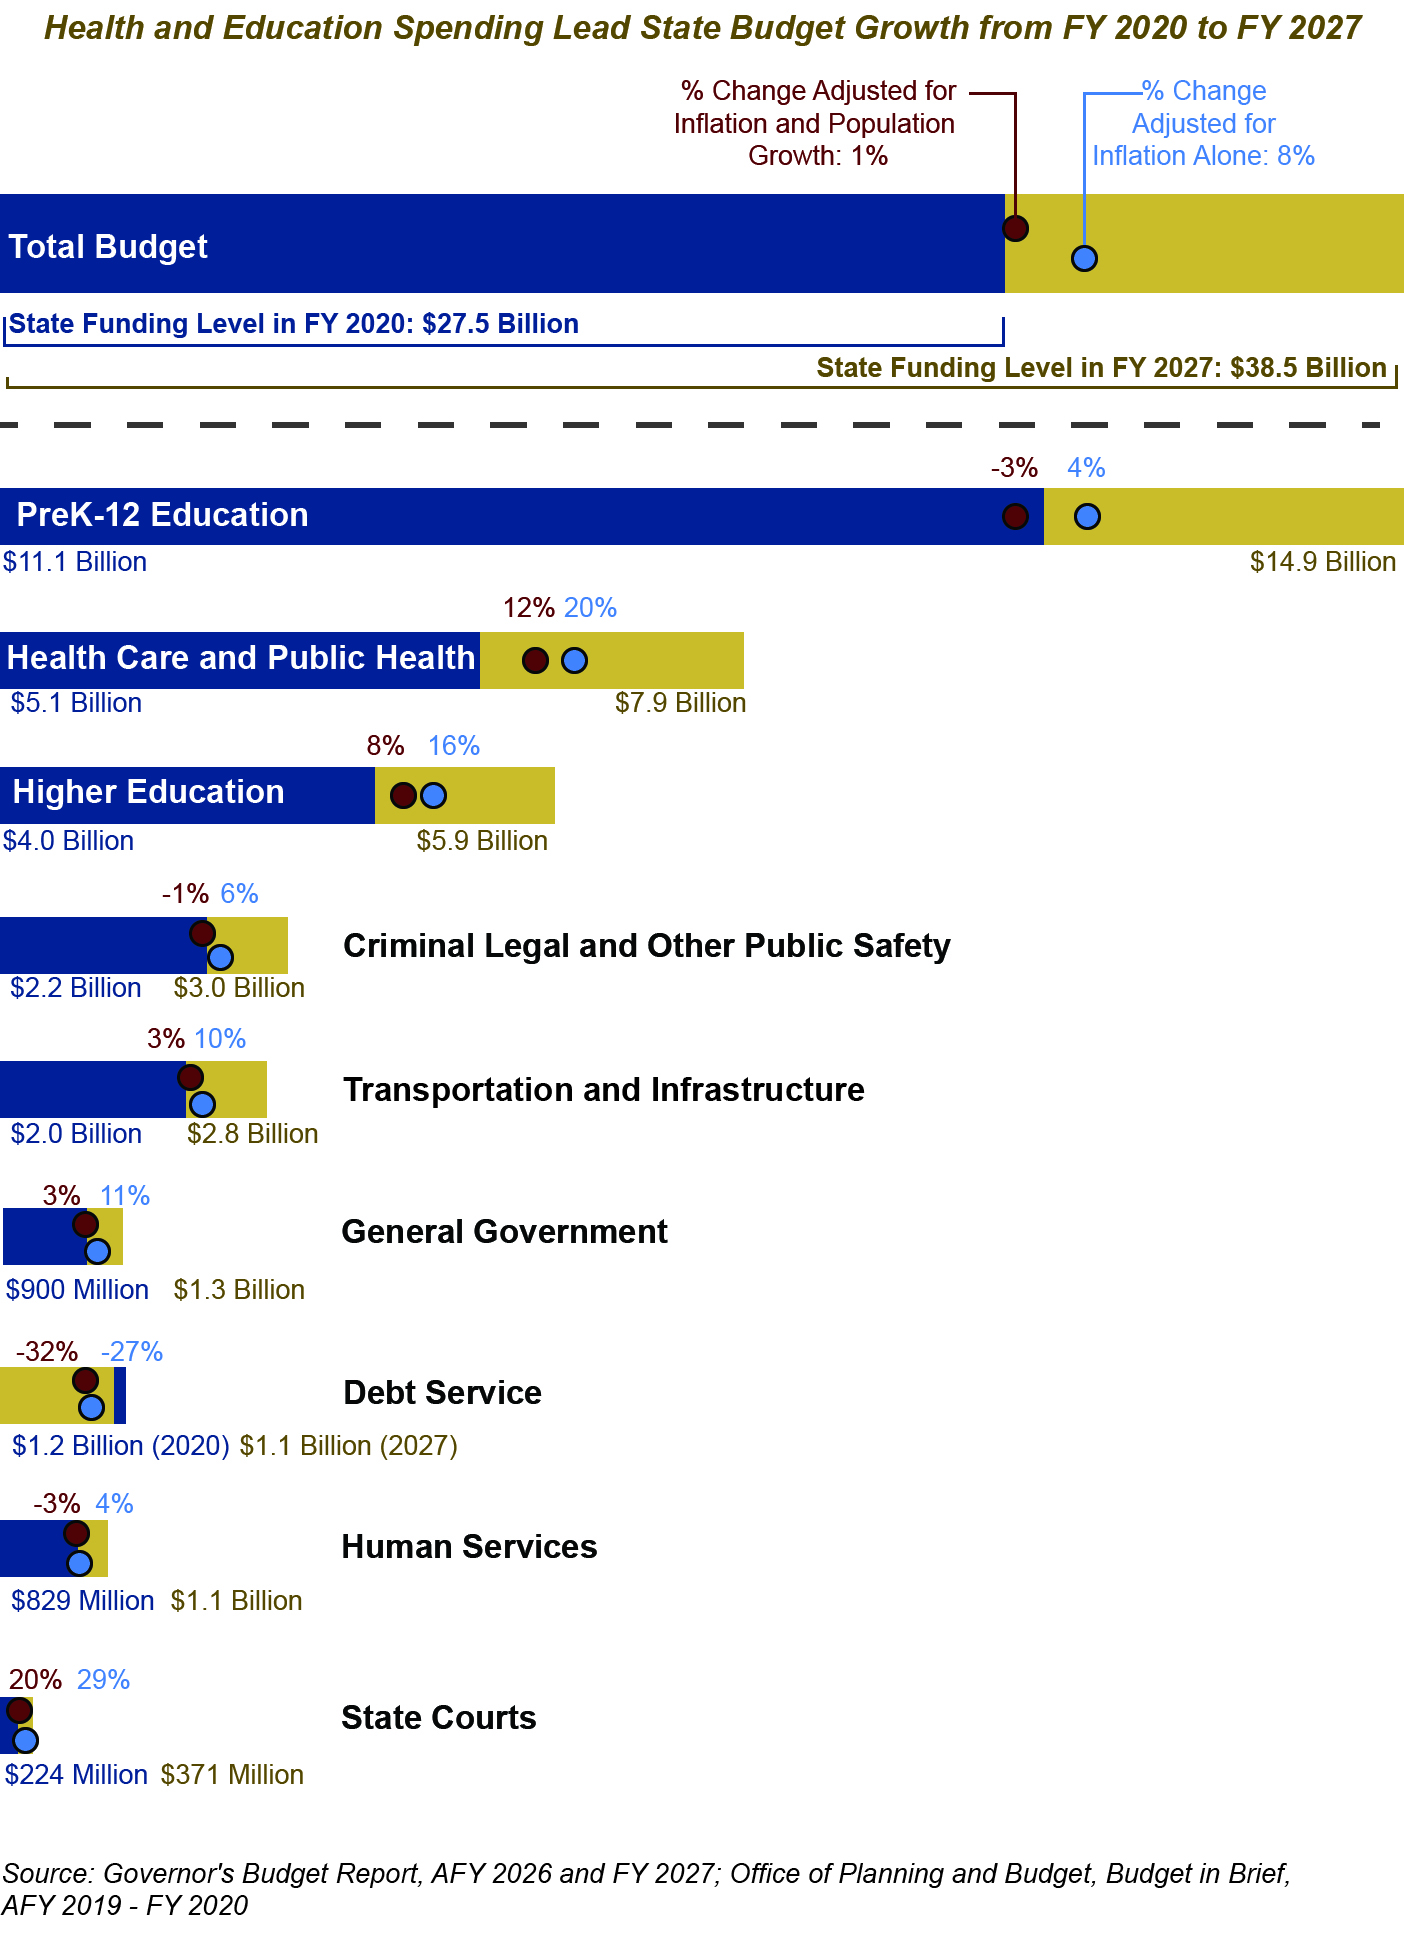
Task: Select the blue dot on State Courts bar
Action: click(26, 1740)
